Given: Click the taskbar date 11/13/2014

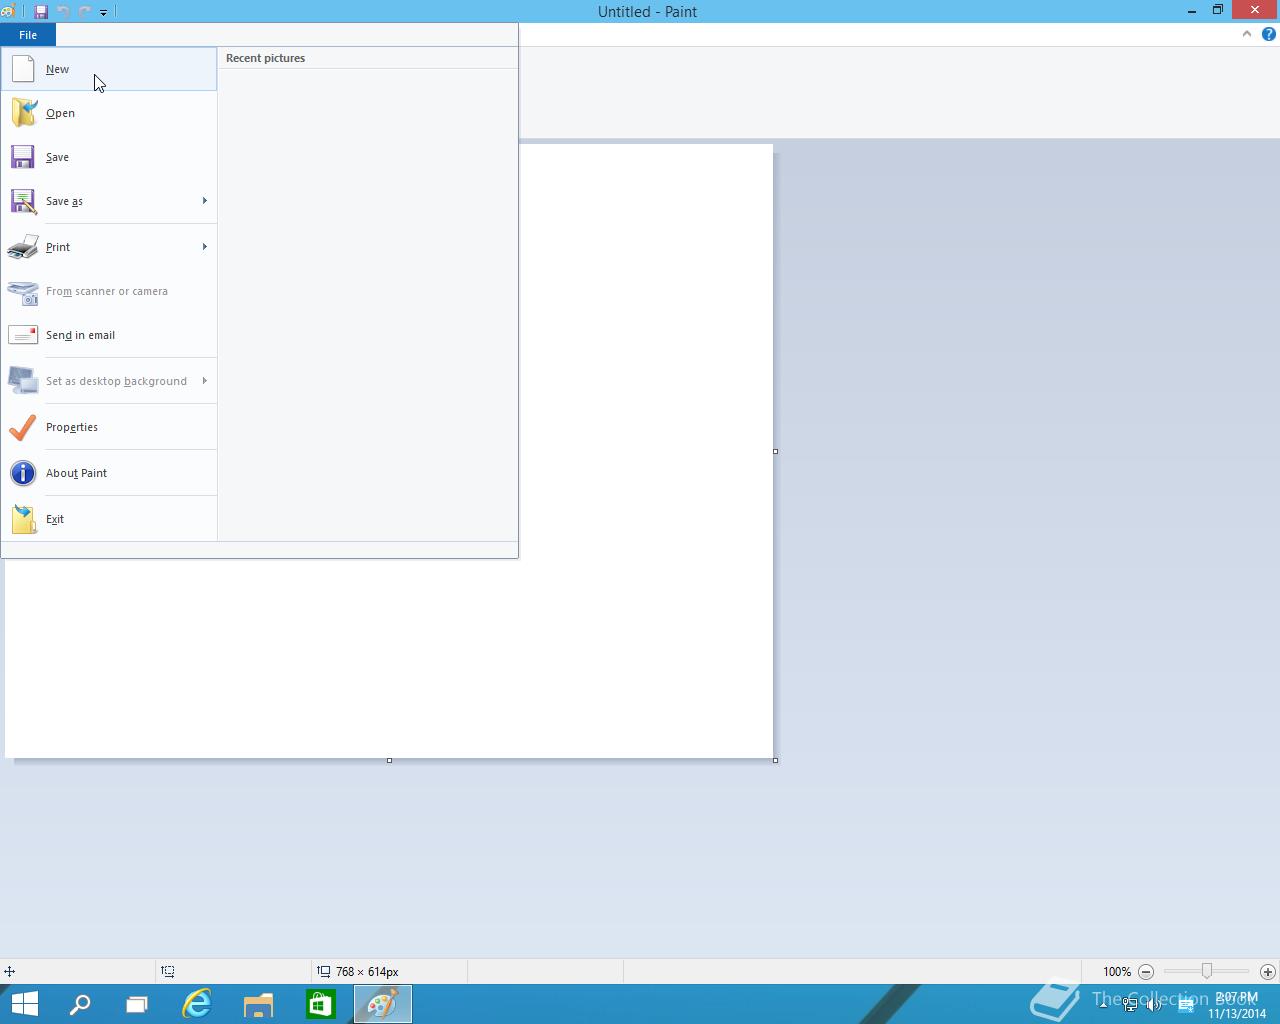Looking at the screenshot, I should 1237,1013.
